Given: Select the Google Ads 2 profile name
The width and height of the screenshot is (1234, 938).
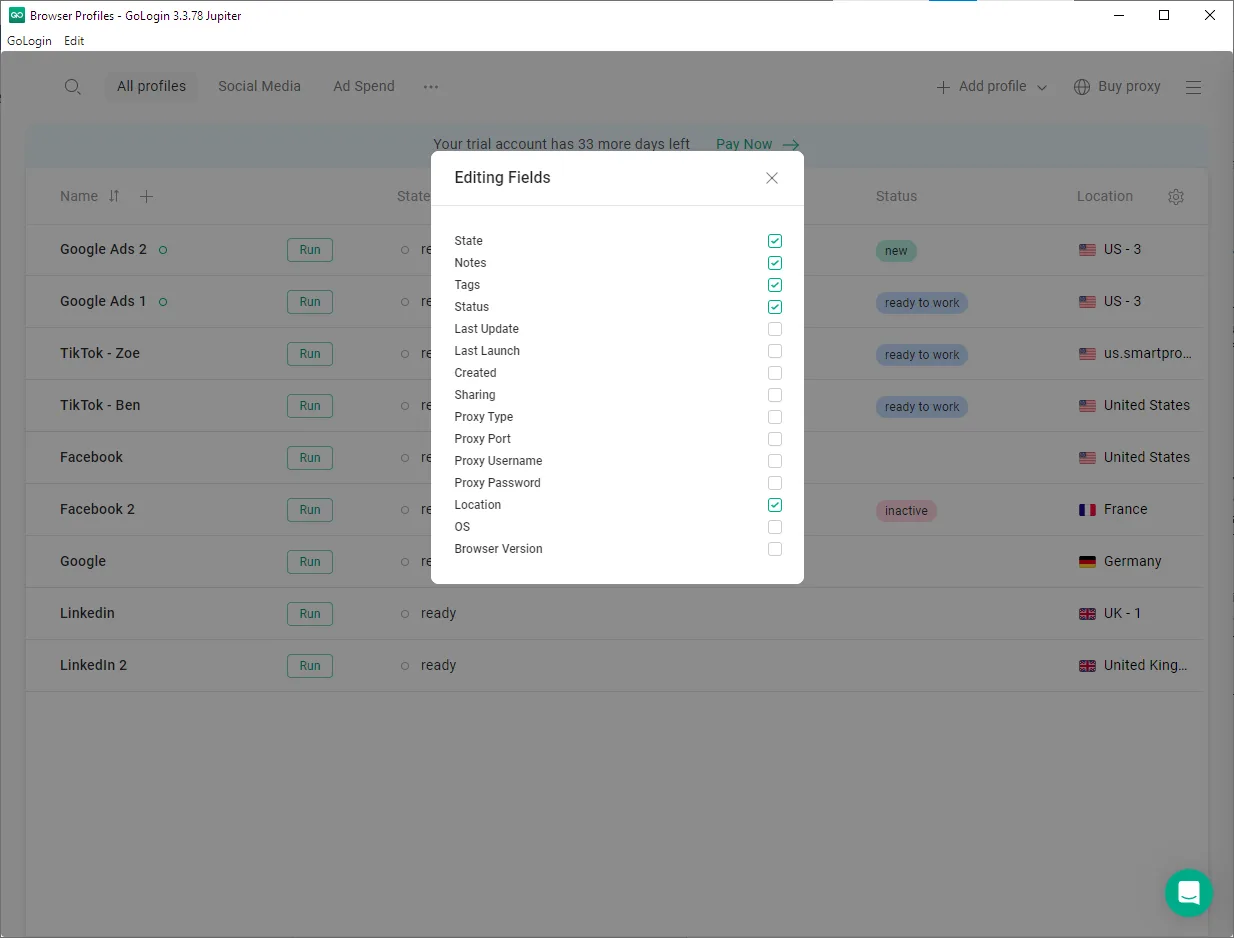Looking at the screenshot, I should [103, 249].
